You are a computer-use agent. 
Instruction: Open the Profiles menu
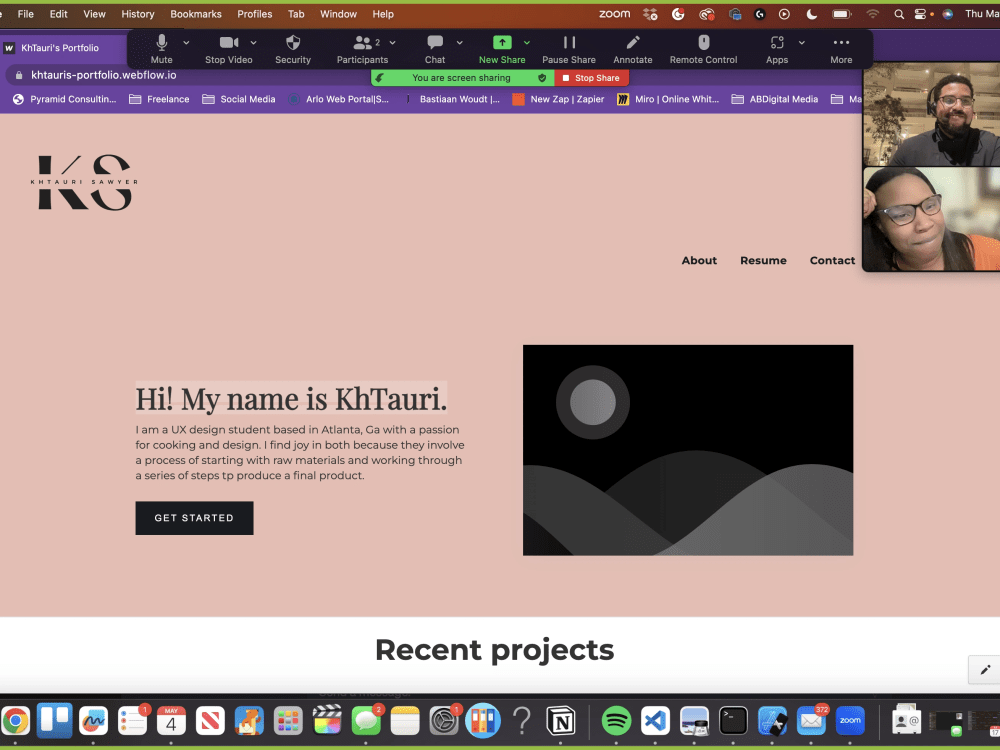[254, 14]
